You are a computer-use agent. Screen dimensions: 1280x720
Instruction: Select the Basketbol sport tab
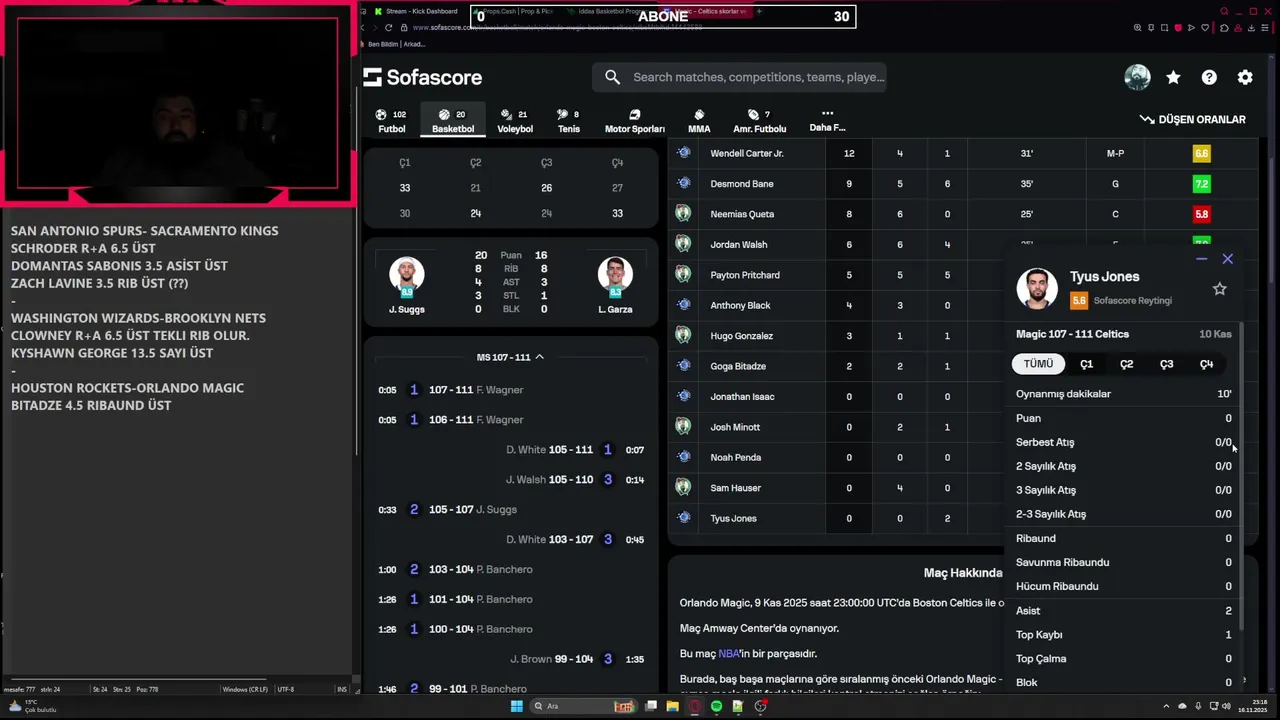(453, 121)
